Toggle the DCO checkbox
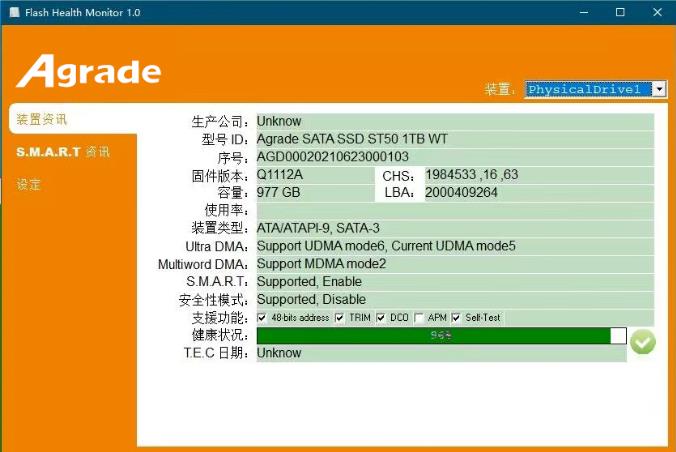The width and height of the screenshot is (676, 452). (x=381, y=318)
